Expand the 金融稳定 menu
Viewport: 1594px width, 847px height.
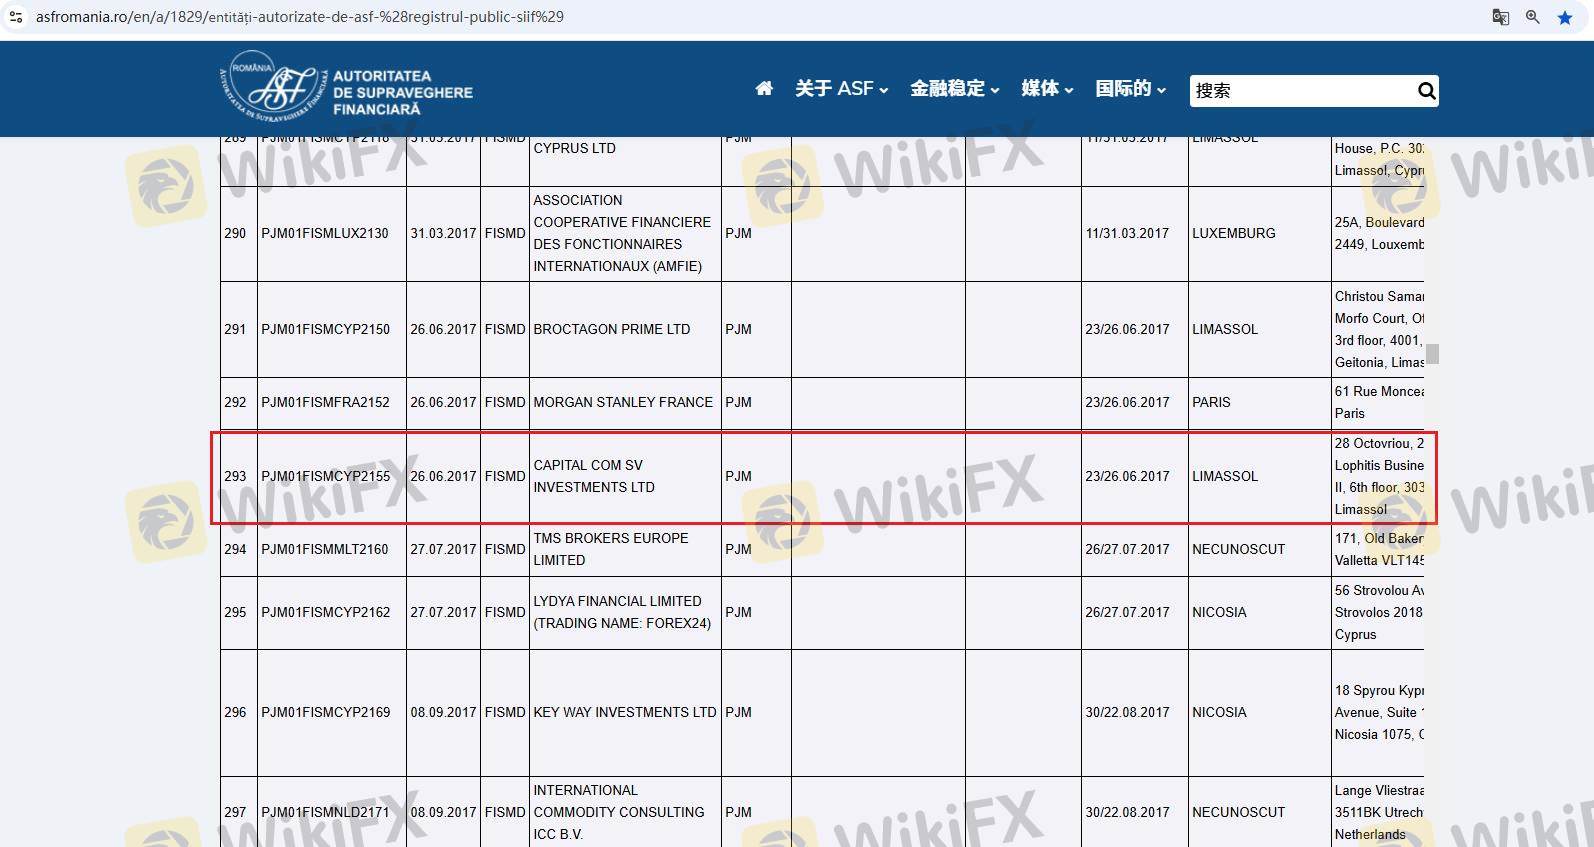click(954, 89)
